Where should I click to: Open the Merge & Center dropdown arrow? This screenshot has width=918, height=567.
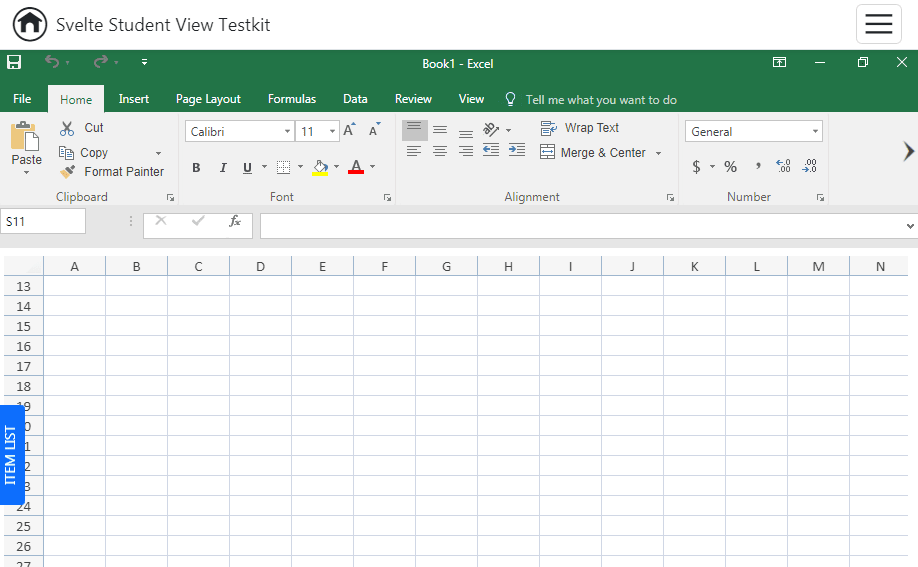click(x=658, y=153)
